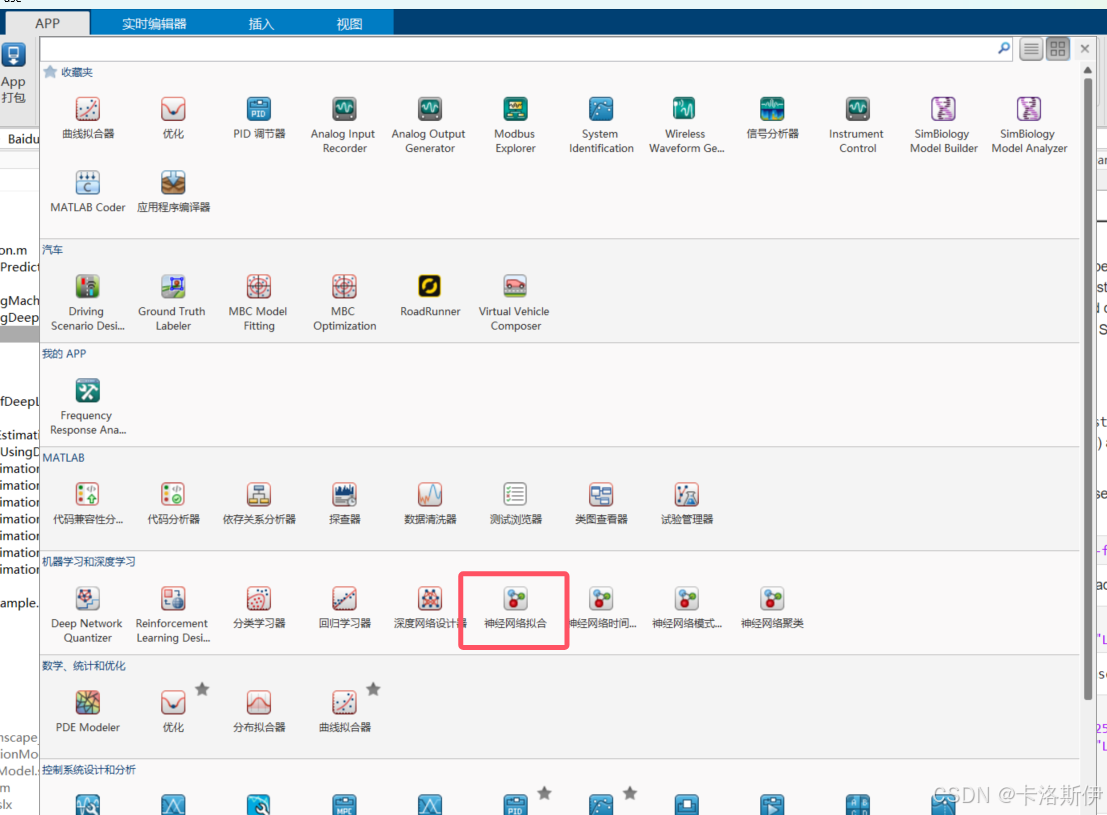Toggle favorite star on 曲线拟合器 app
This screenshot has width=1107, height=815.
(x=373, y=689)
